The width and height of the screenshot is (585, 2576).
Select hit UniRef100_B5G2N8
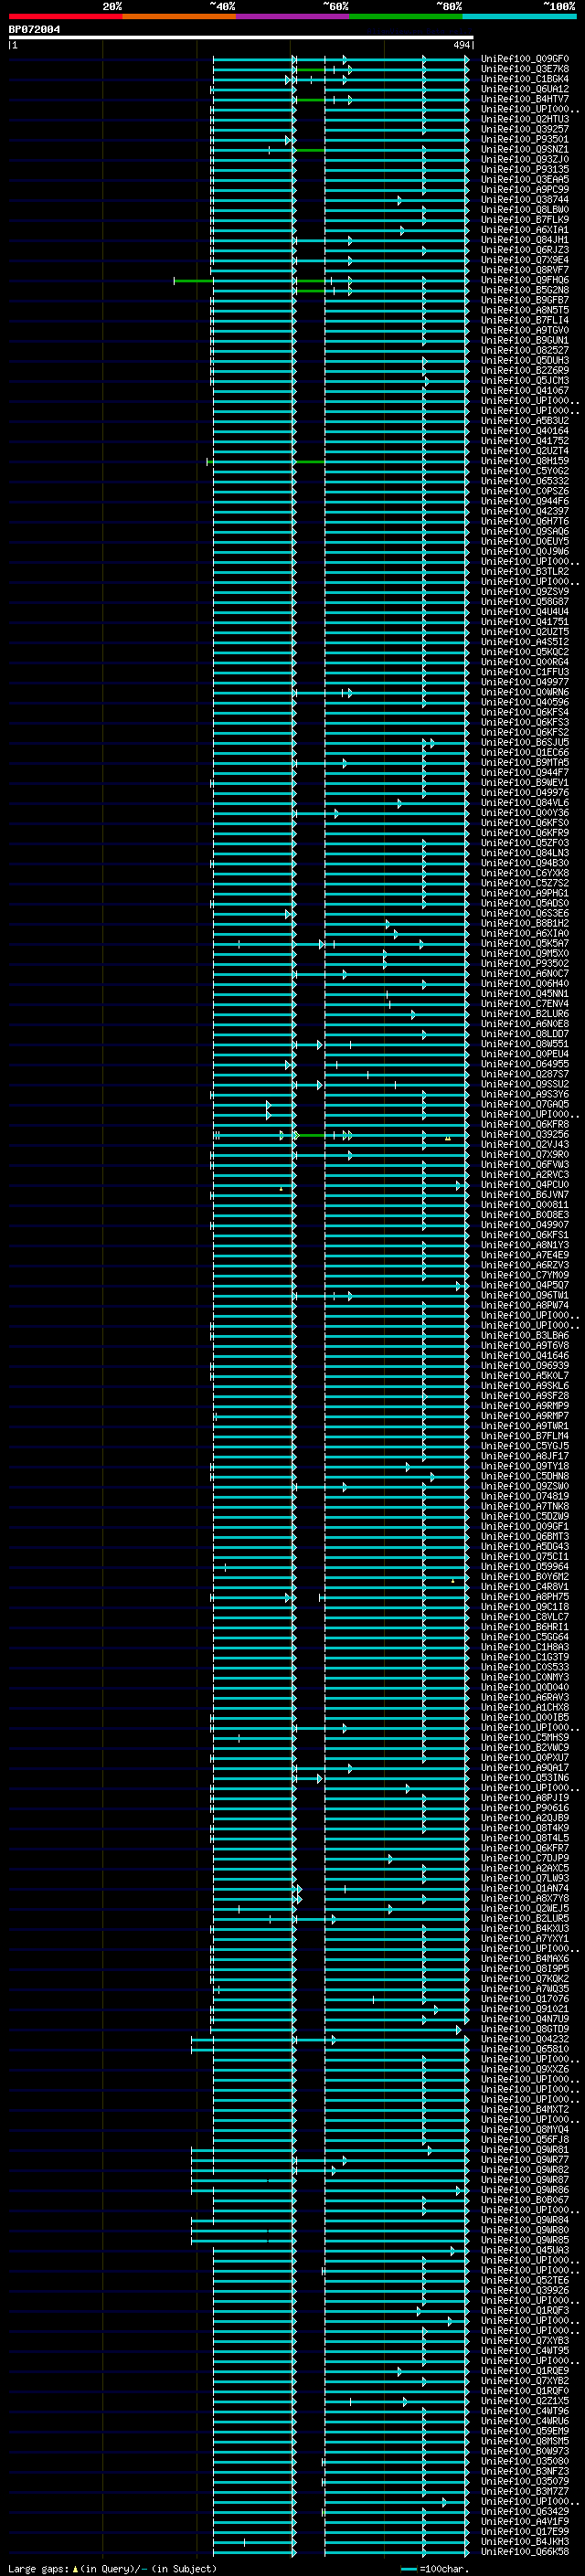(x=525, y=290)
